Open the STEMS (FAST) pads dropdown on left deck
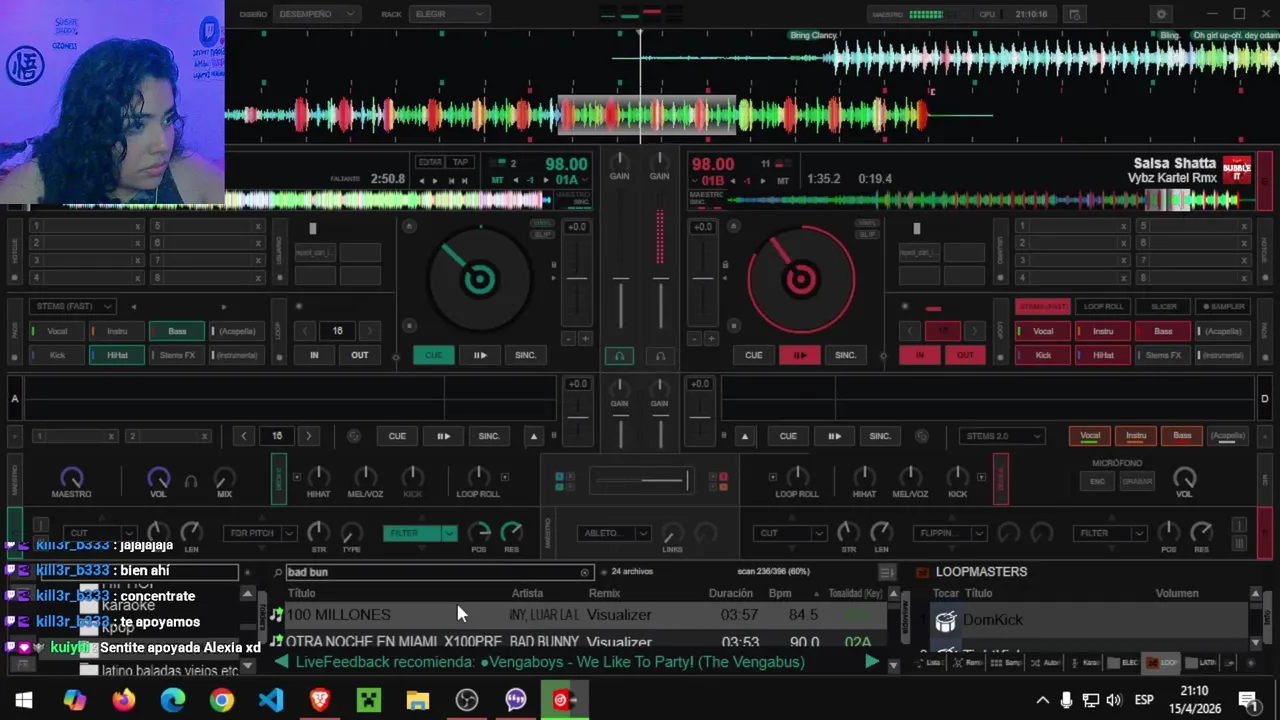 [73, 306]
